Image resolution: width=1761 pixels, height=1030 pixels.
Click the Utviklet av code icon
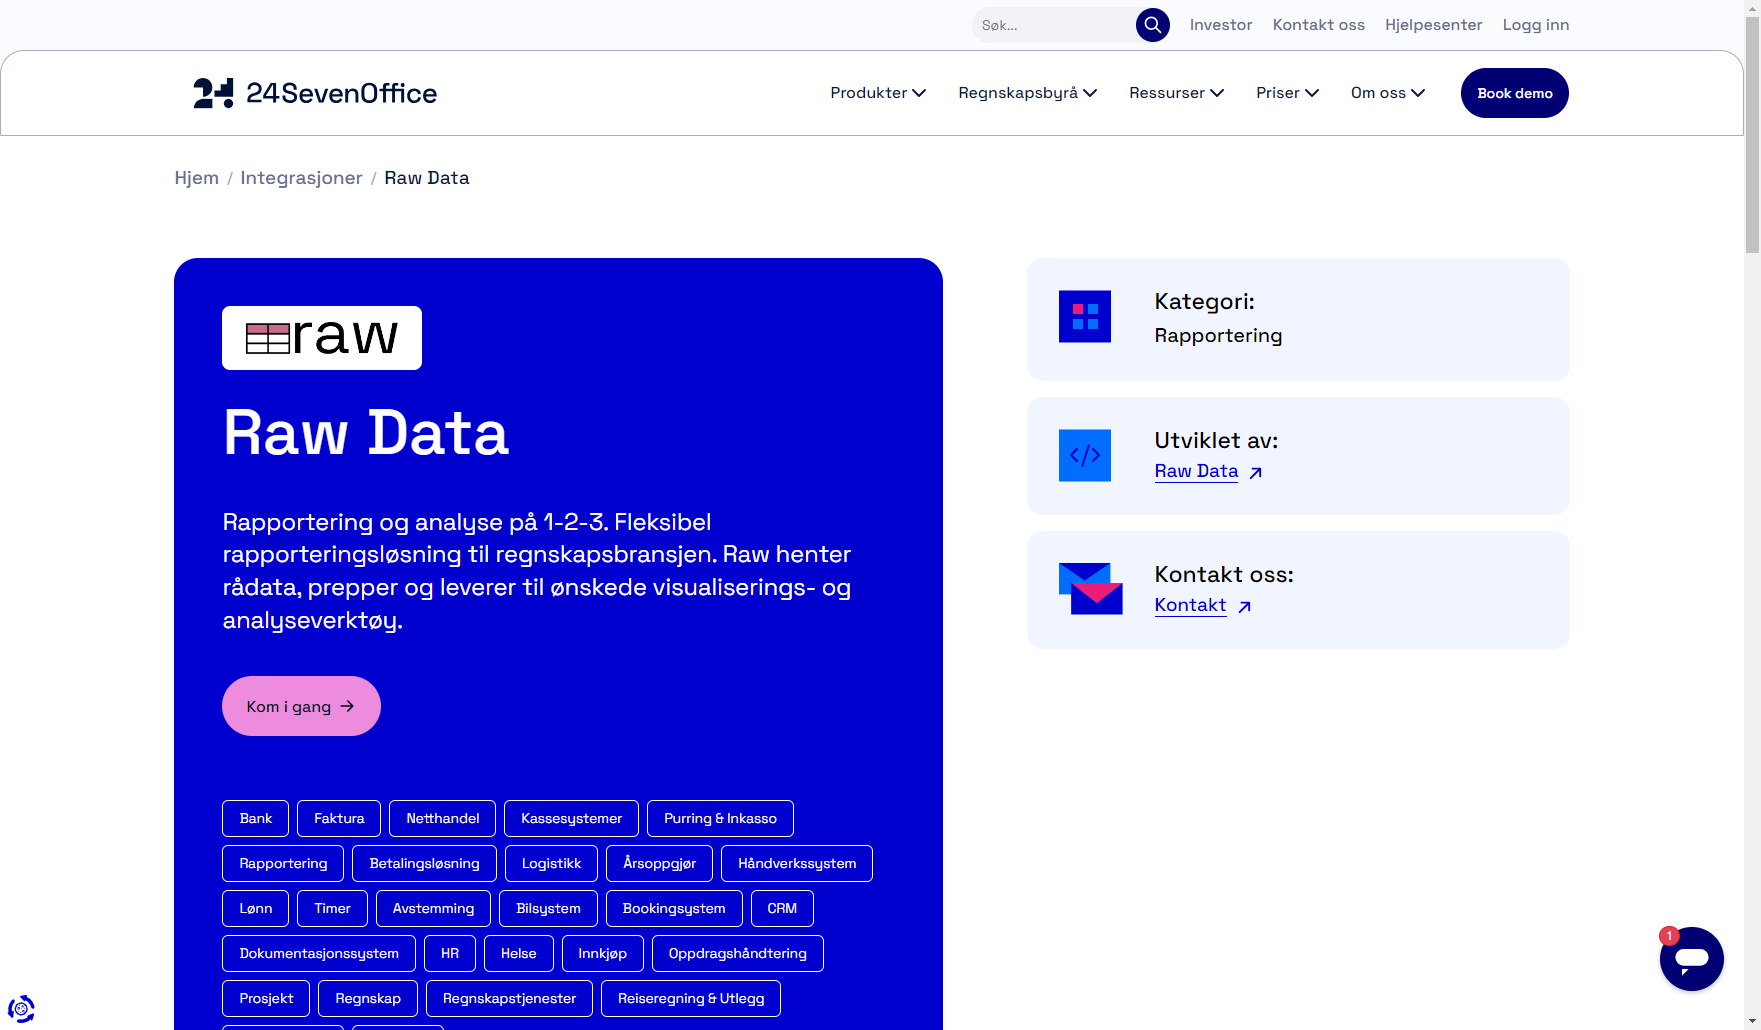(1085, 455)
